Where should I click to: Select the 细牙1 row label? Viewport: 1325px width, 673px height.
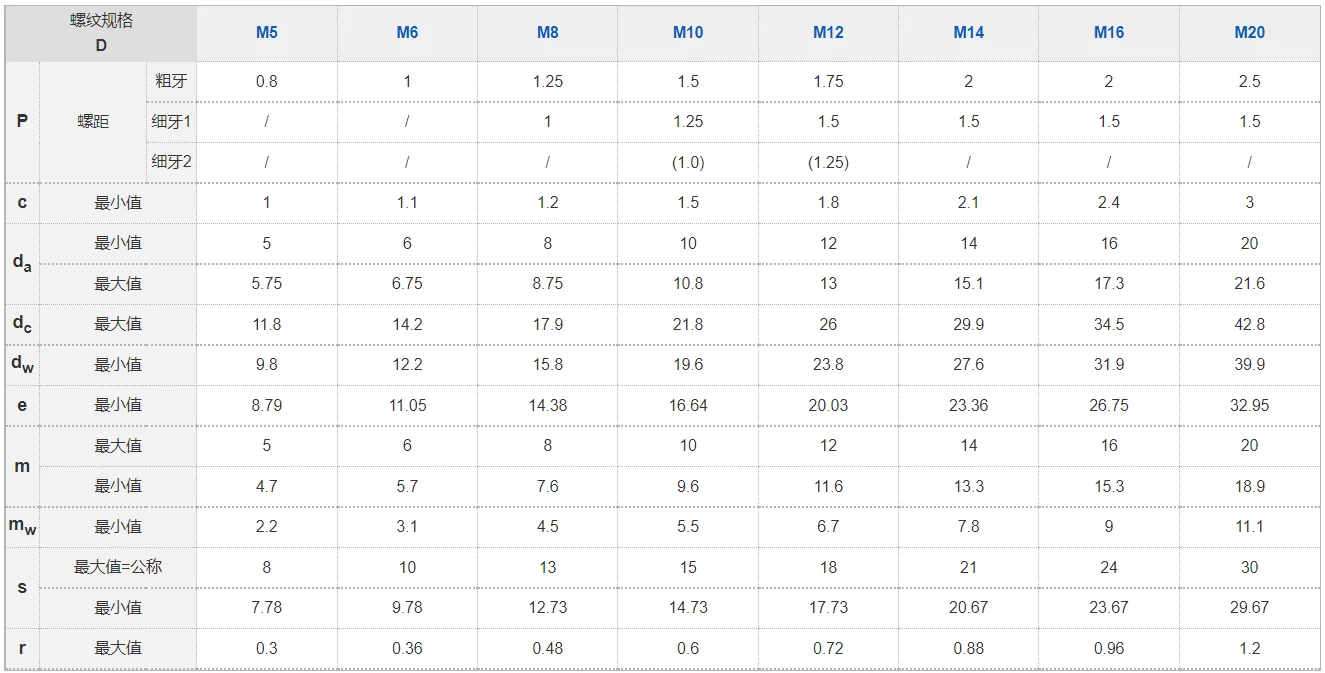click(x=171, y=121)
